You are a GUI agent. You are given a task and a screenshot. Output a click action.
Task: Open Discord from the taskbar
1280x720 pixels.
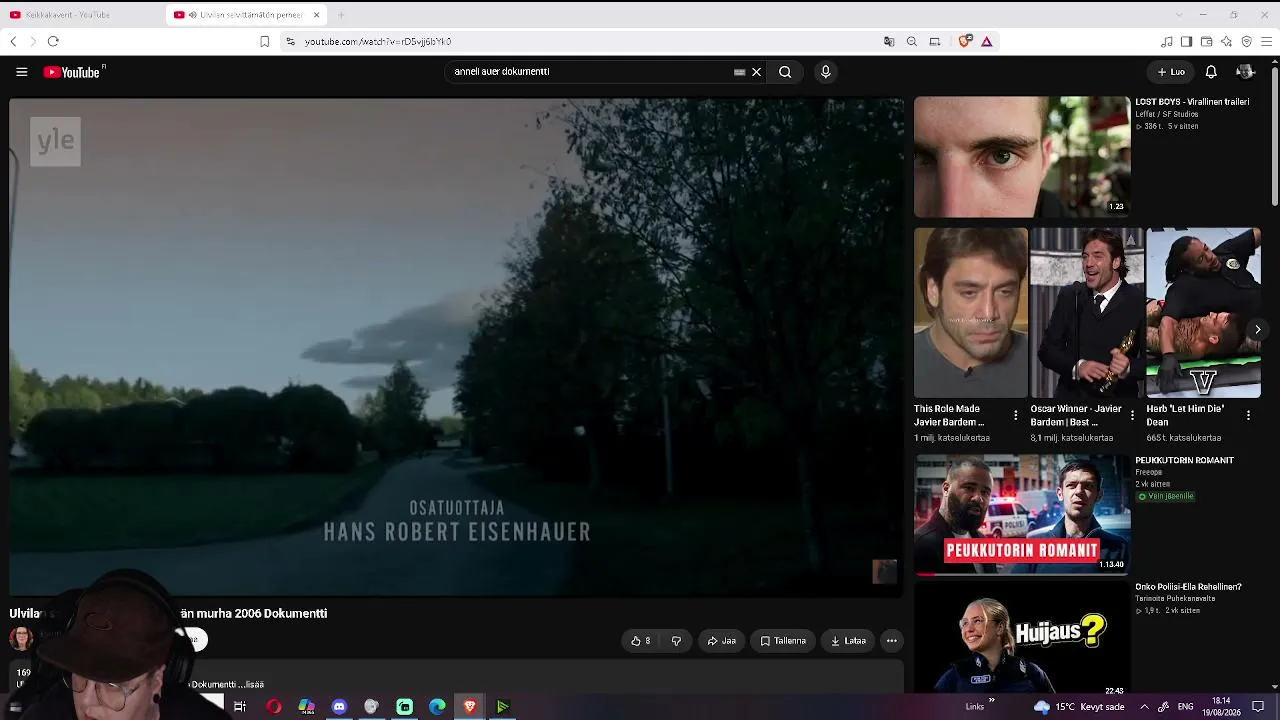pos(339,707)
